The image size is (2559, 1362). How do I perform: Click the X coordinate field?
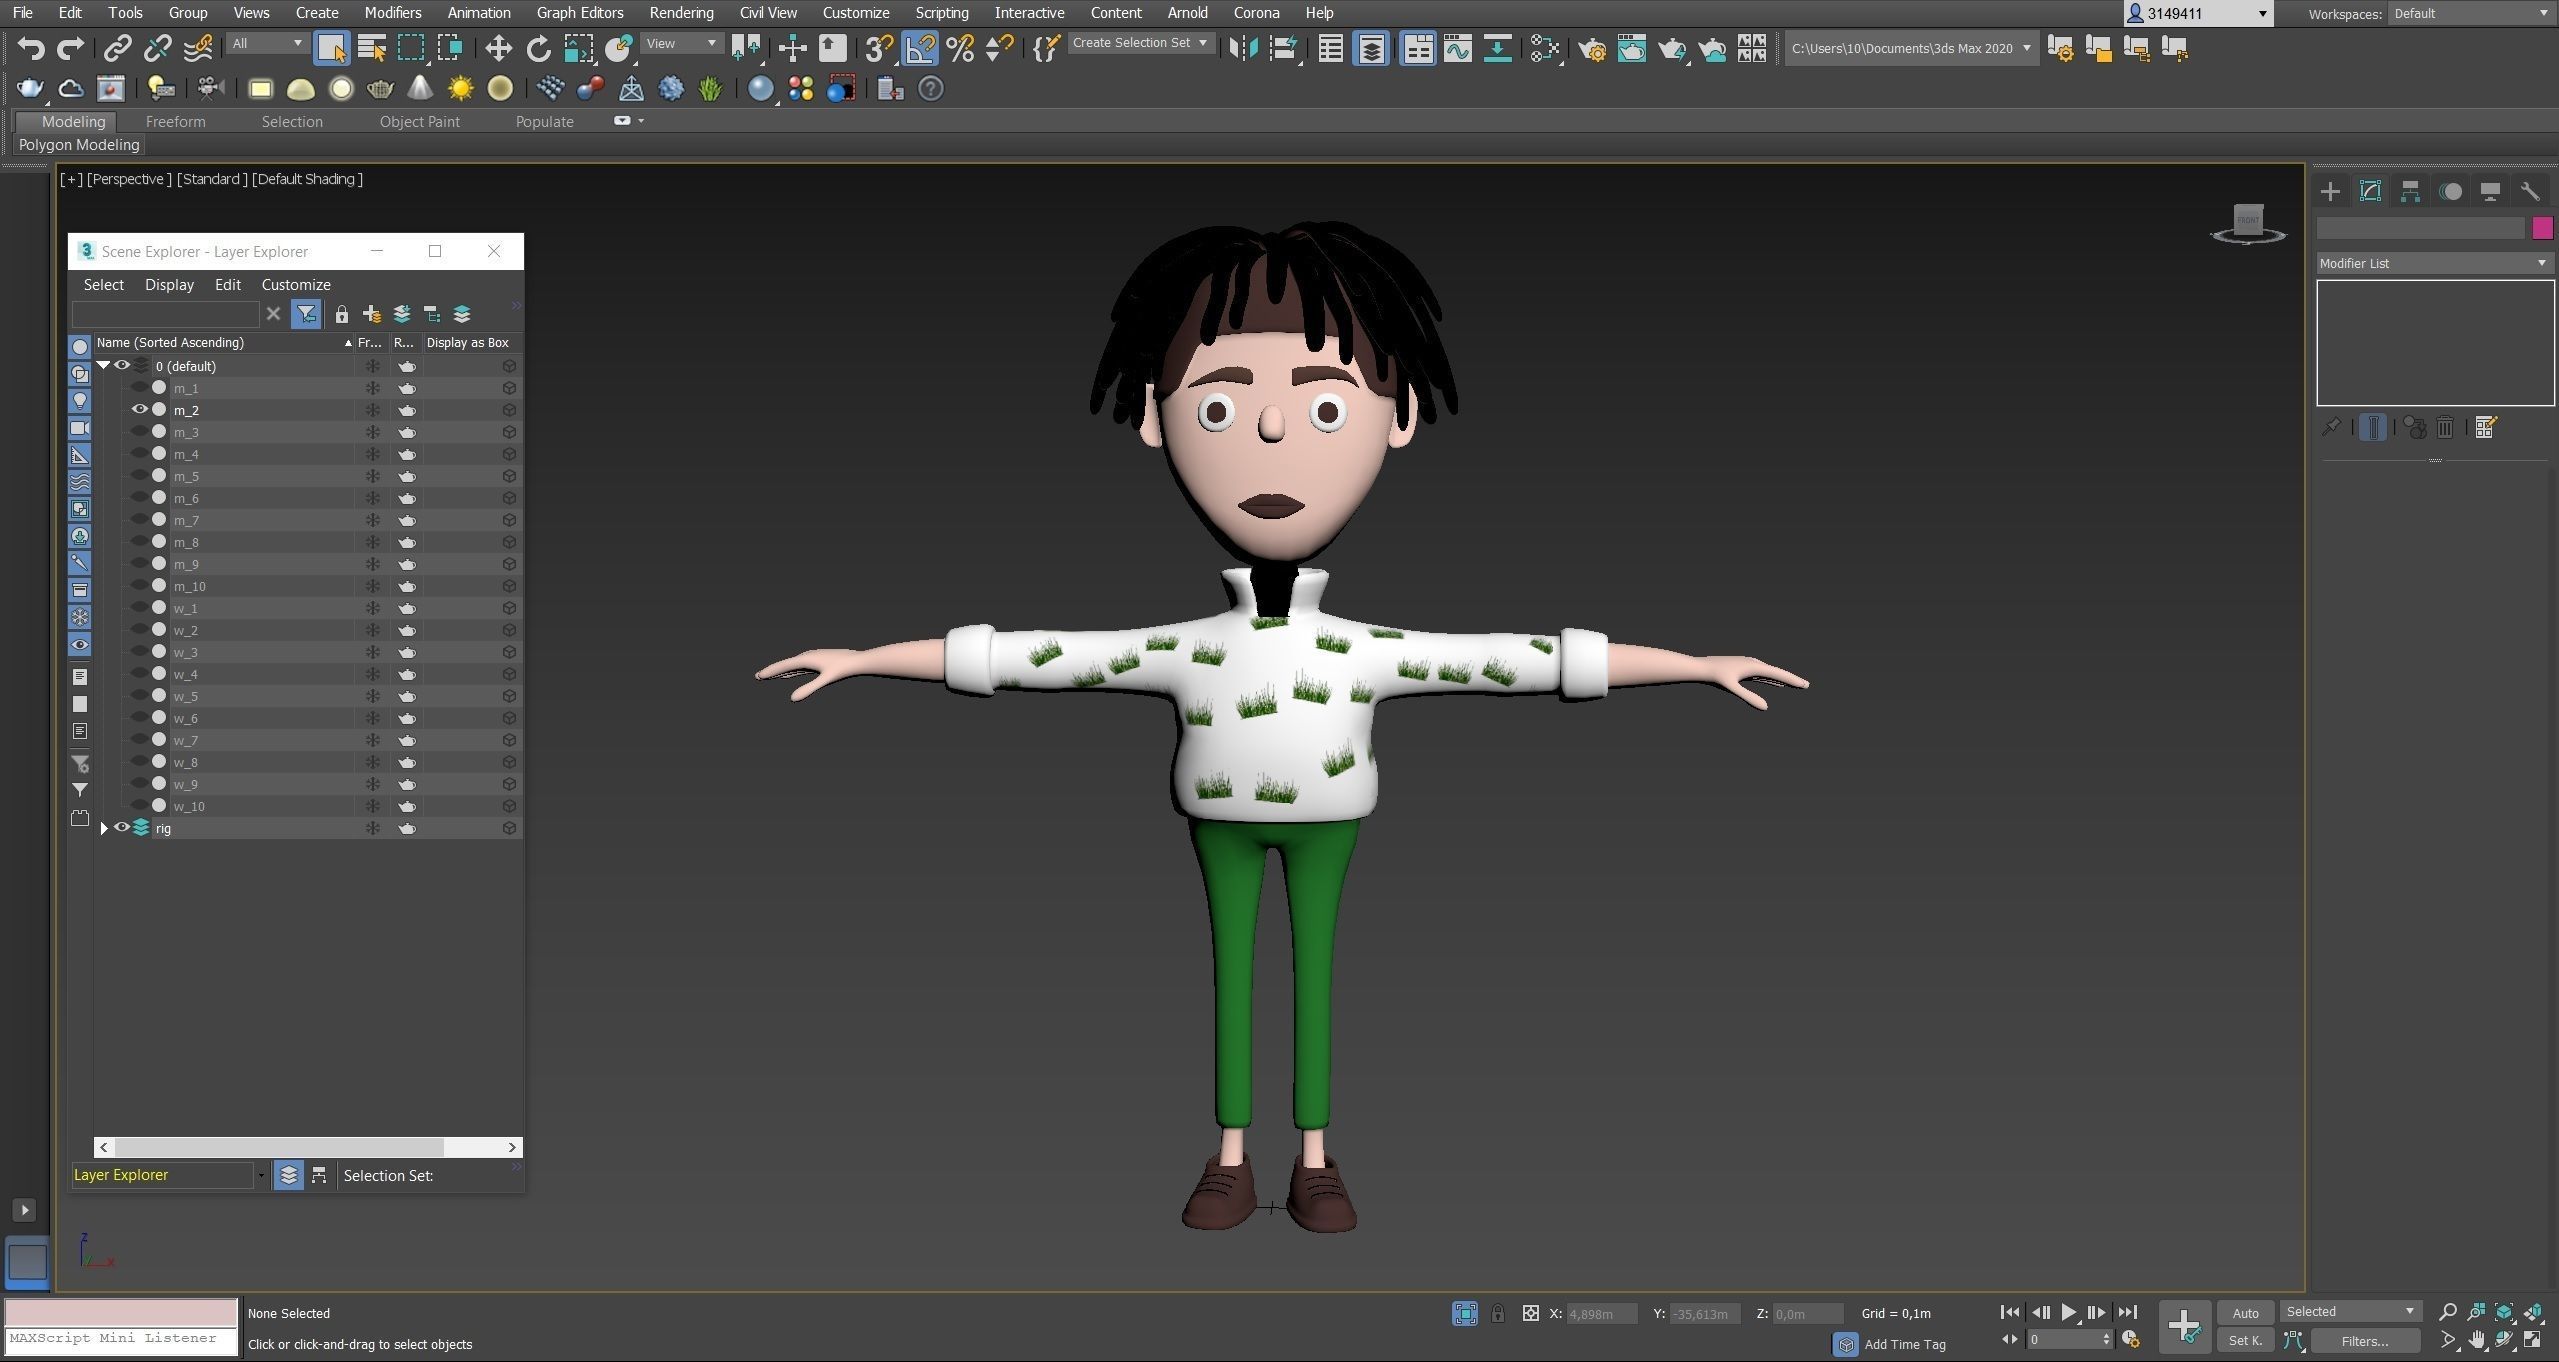(1601, 1313)
